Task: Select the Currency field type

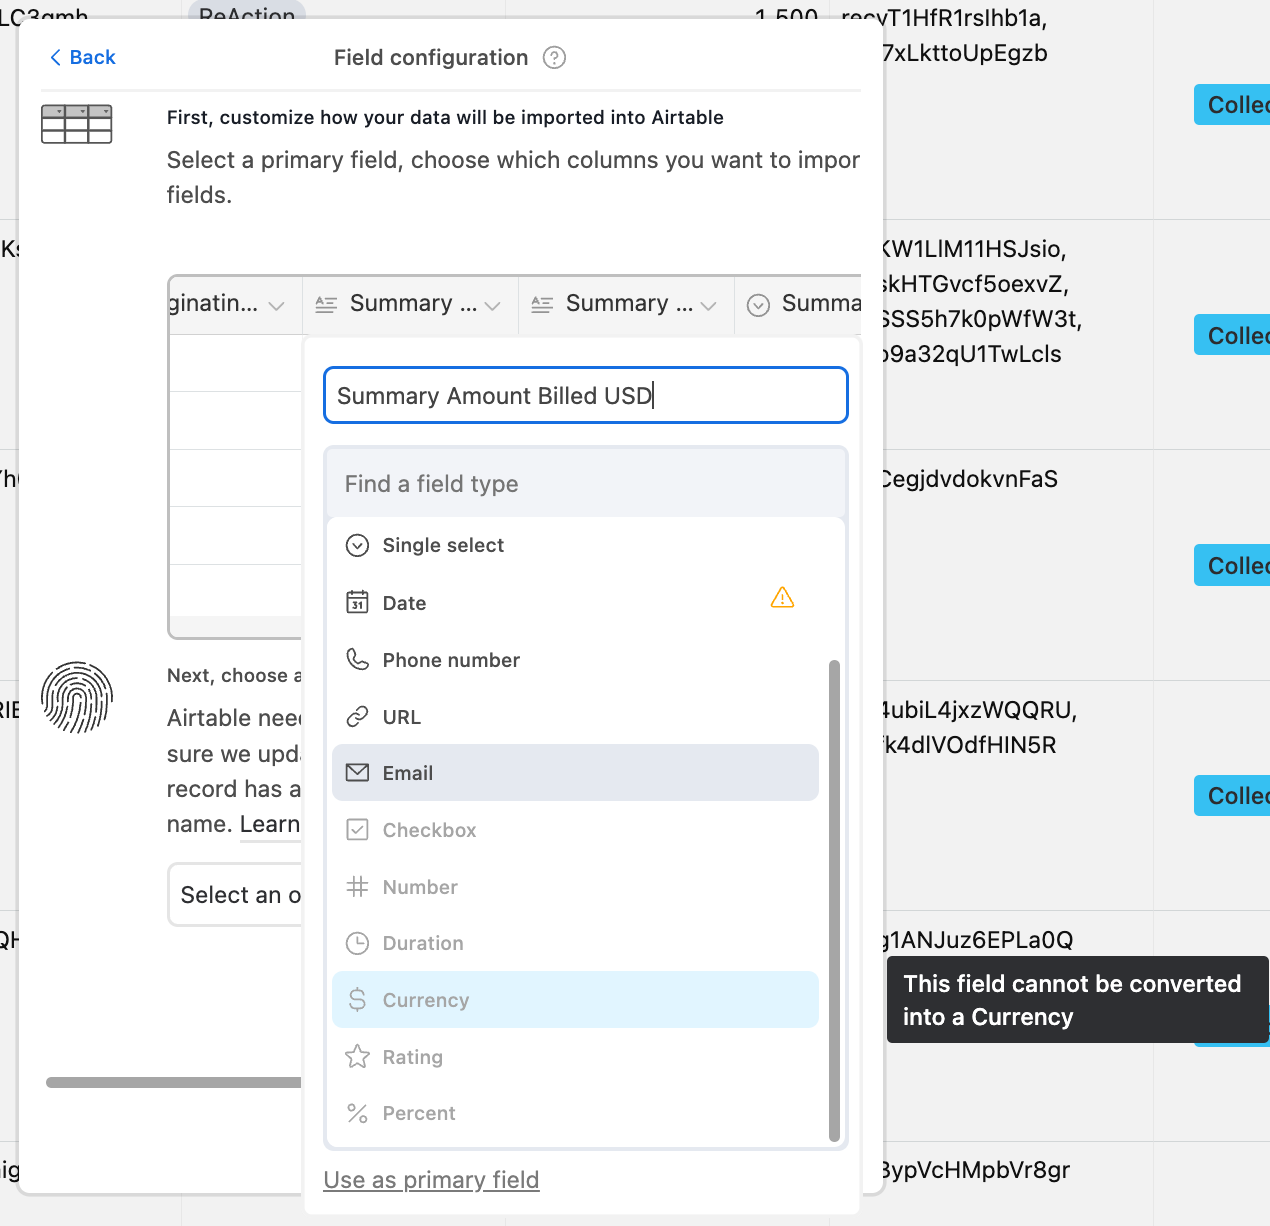Action: point(575,1000)
